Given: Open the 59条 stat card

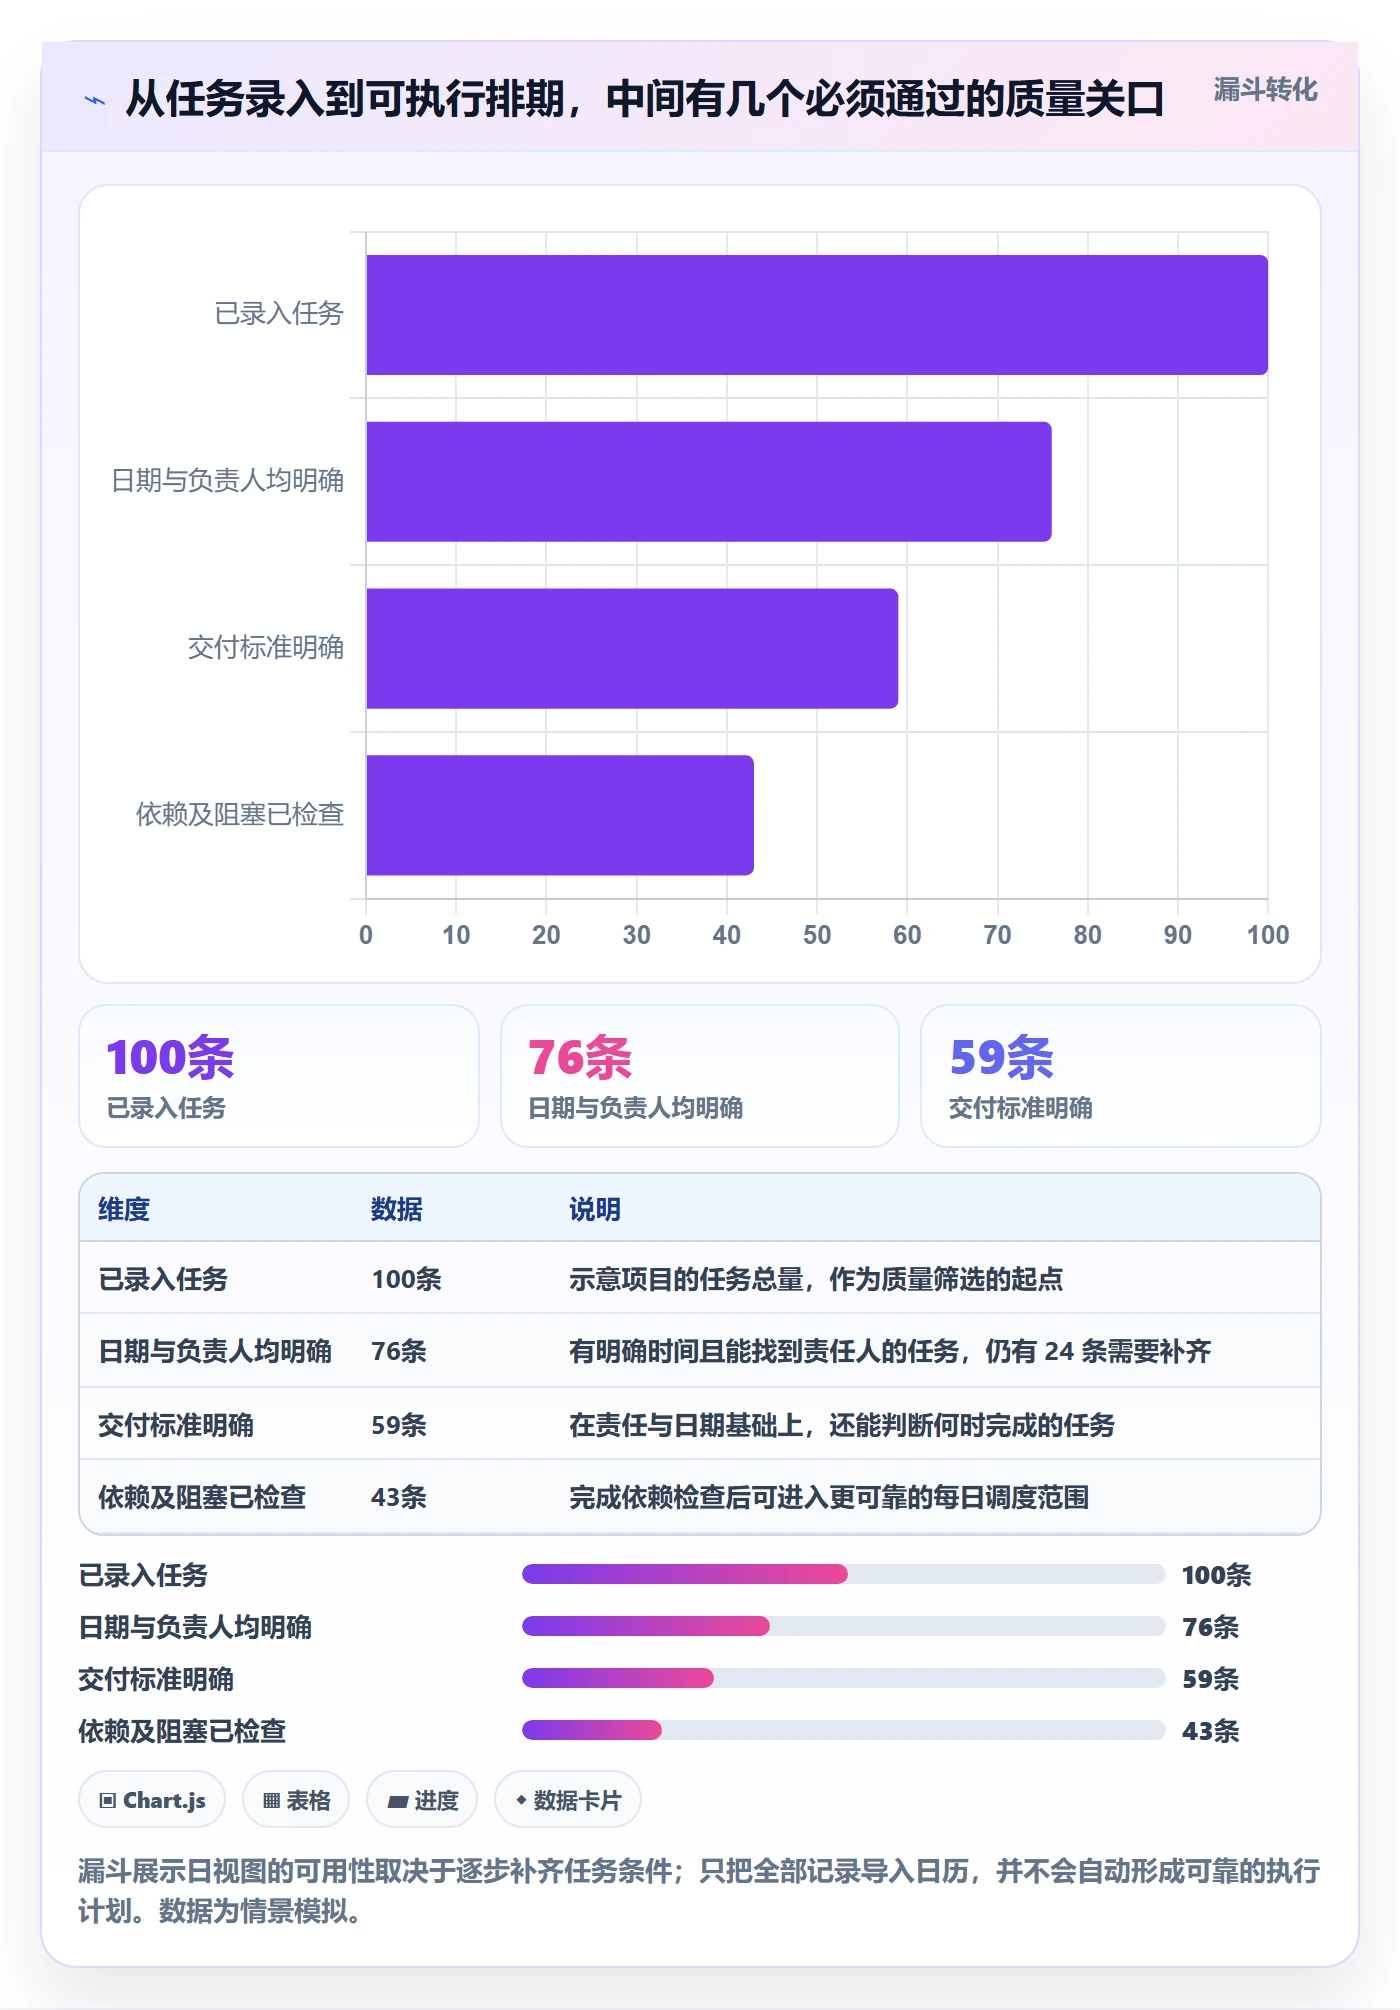Looking at the screenshot, I should (x=1121, y=1076).
